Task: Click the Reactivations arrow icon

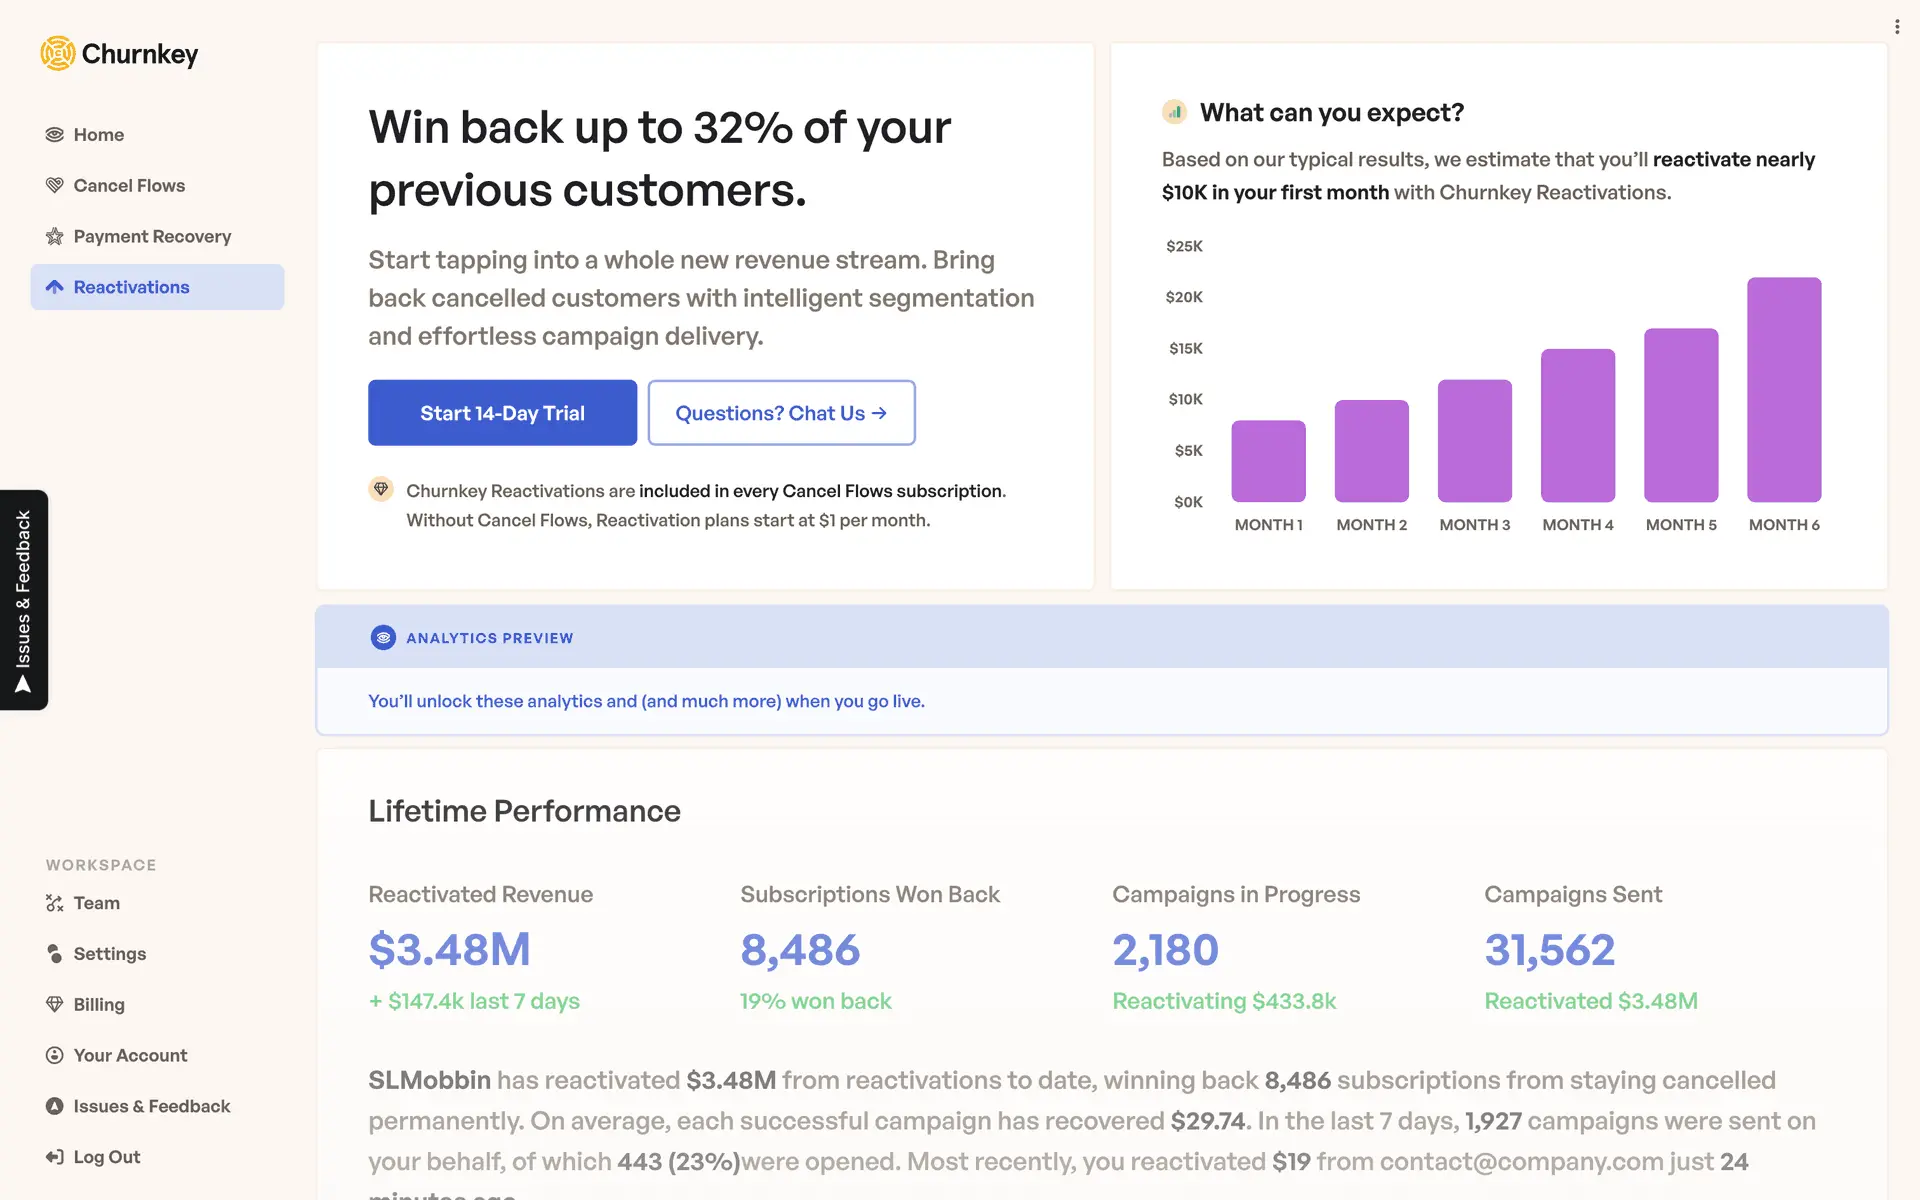Action: (54, 287)
